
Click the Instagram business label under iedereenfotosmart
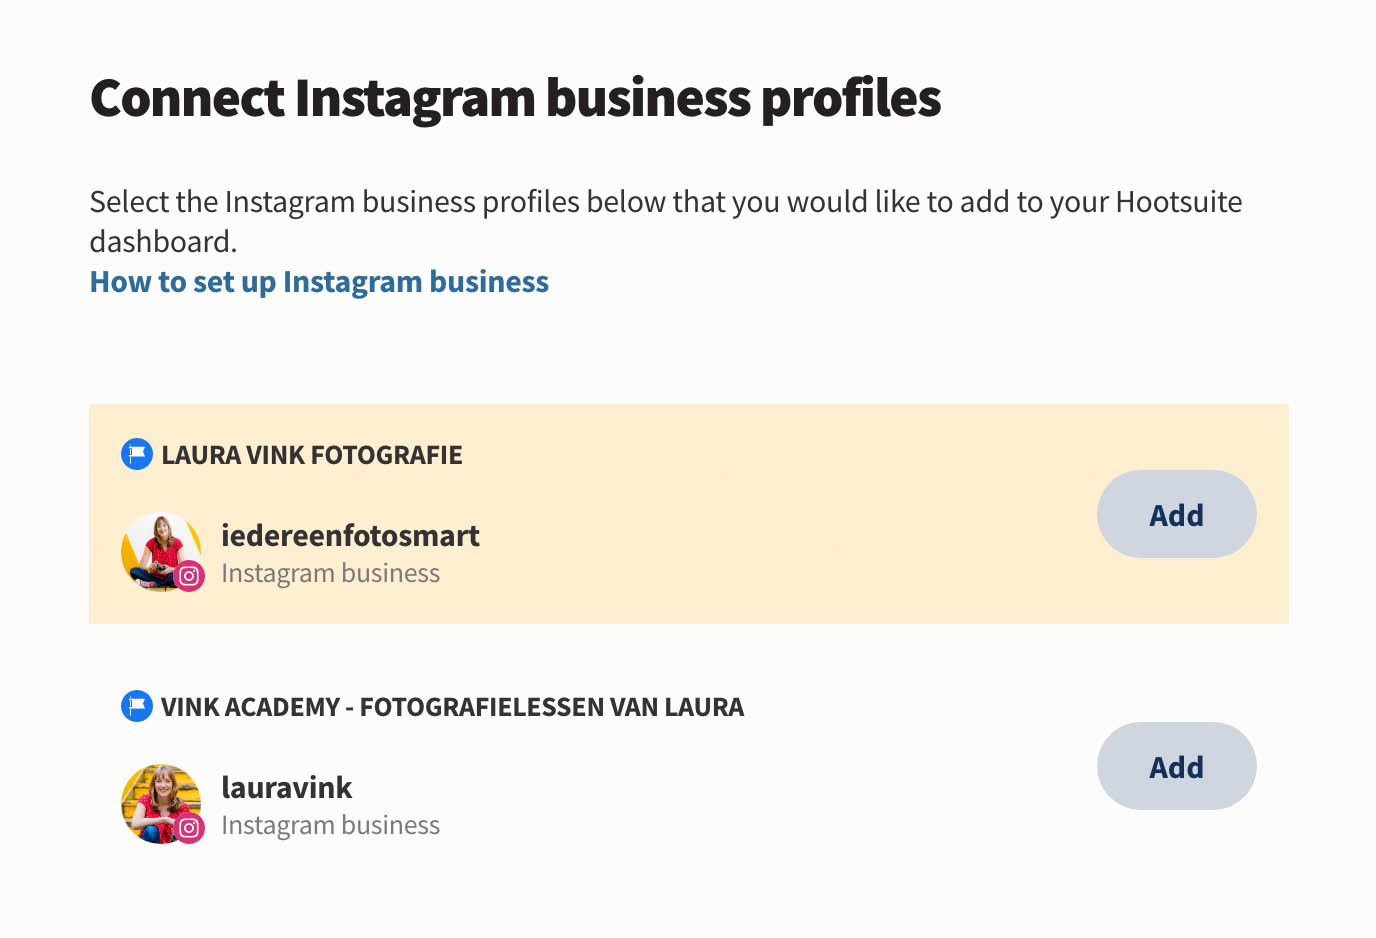(331, 573)
